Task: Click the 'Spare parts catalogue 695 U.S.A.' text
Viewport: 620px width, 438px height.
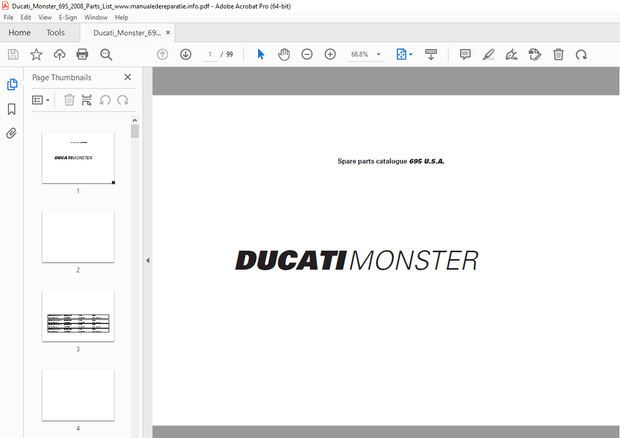Action: [391, 161]
